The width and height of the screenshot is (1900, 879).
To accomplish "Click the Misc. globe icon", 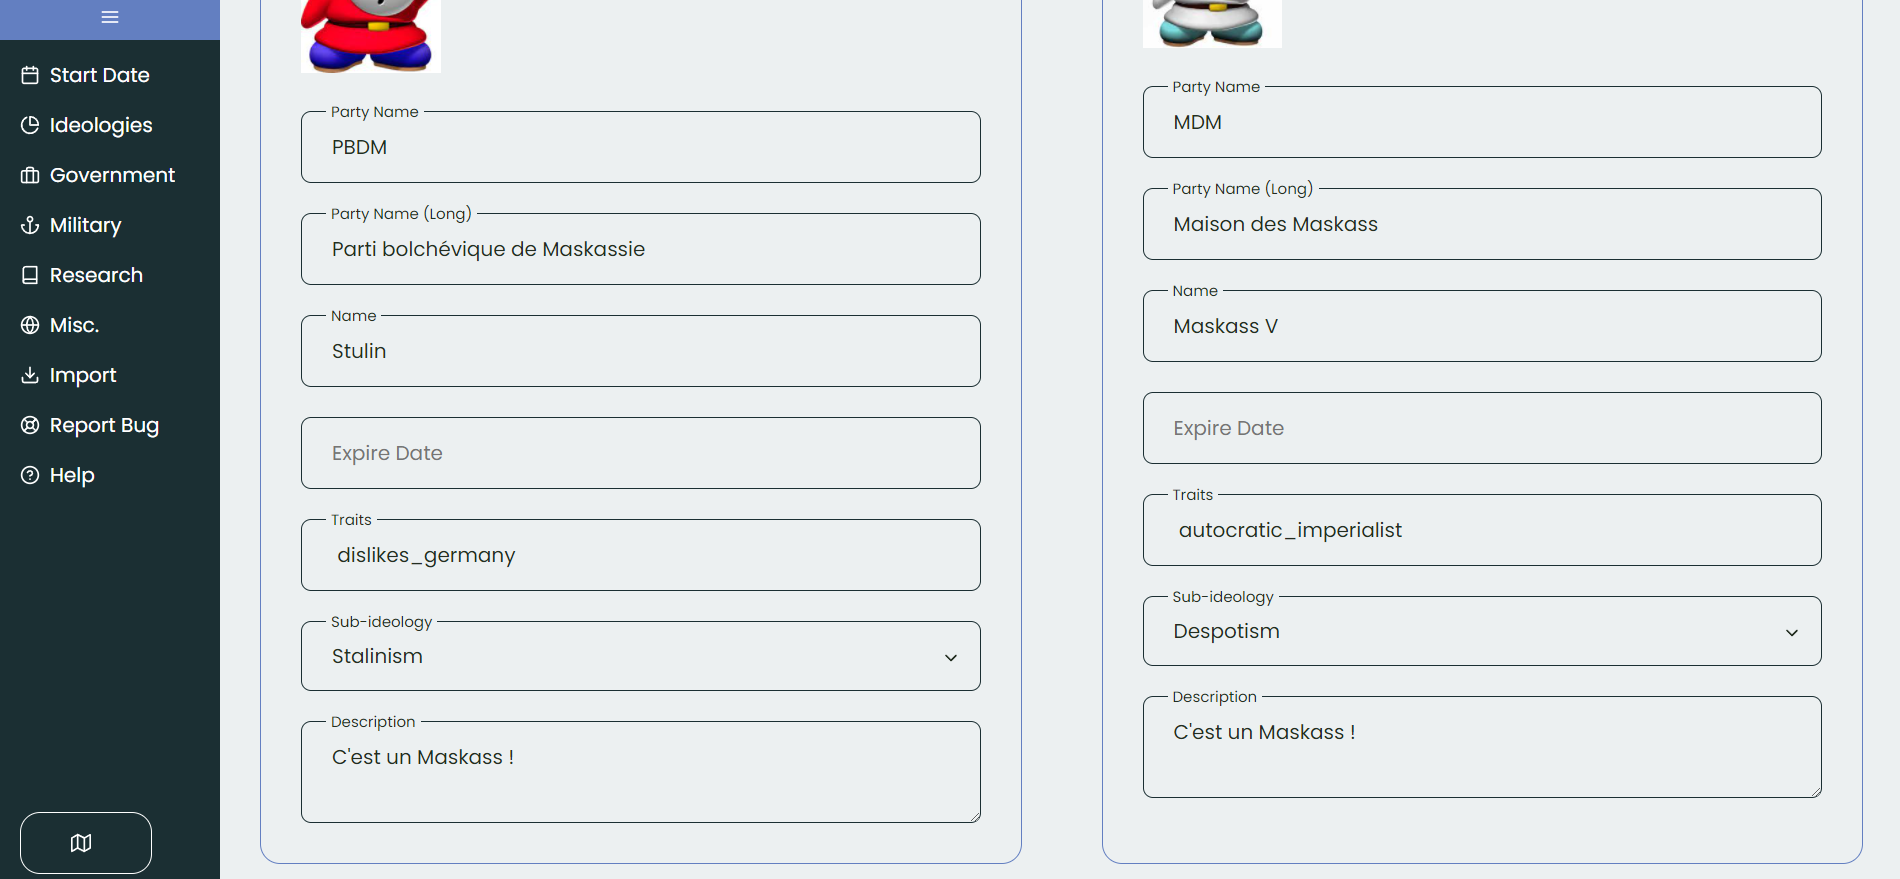I will [30, 325].
